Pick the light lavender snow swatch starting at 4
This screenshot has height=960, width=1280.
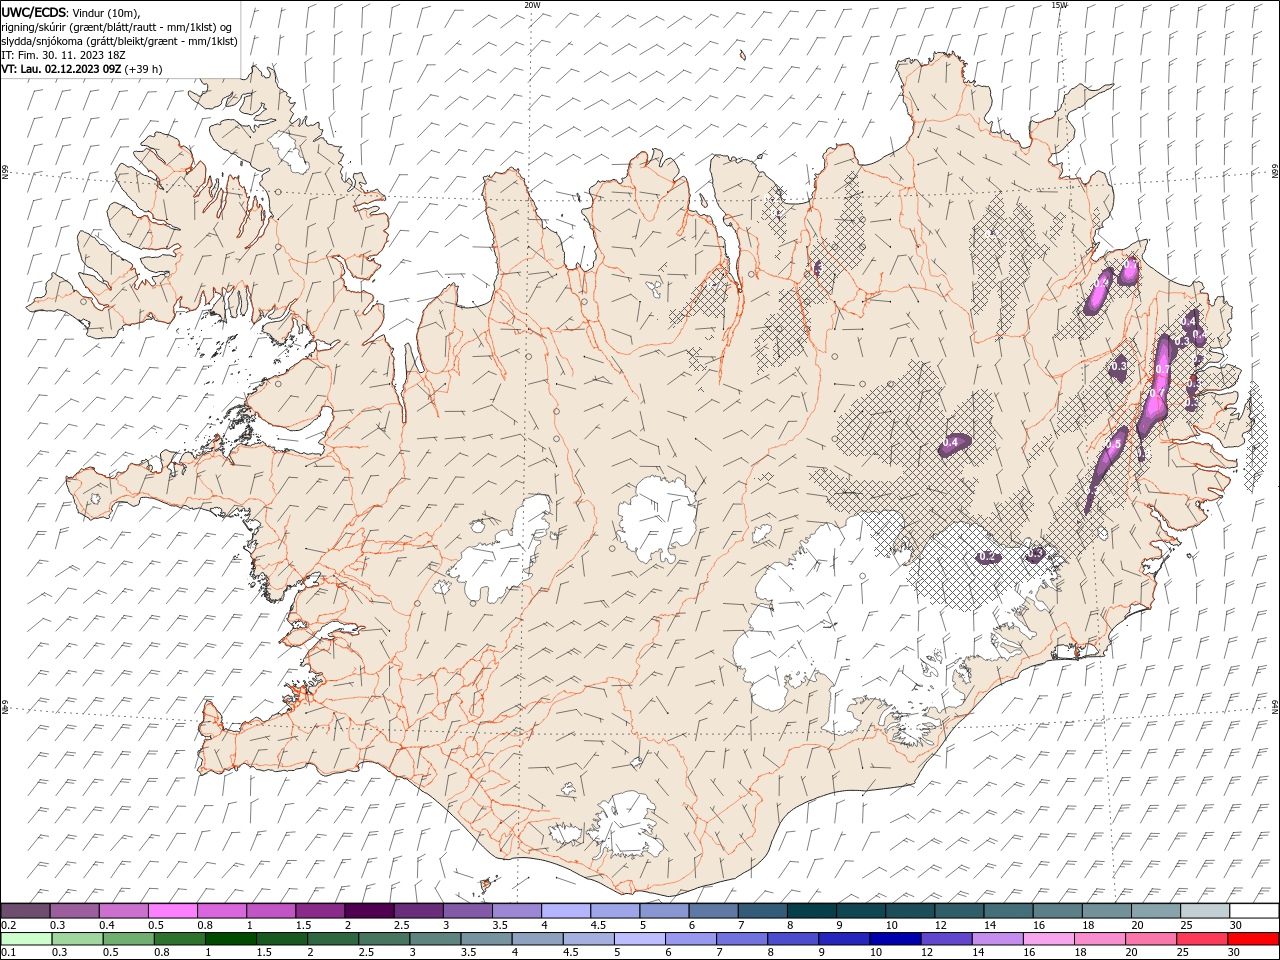point(565,911)
